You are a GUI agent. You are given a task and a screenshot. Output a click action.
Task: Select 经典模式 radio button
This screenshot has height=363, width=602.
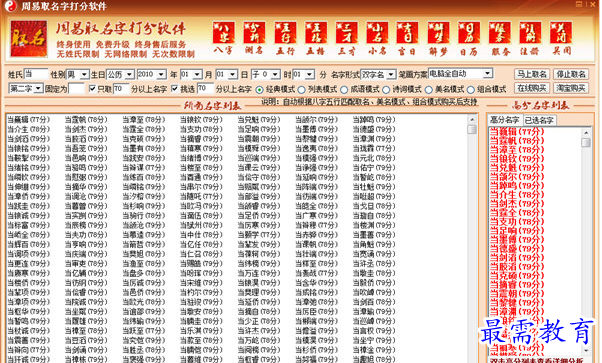point(260,90)
